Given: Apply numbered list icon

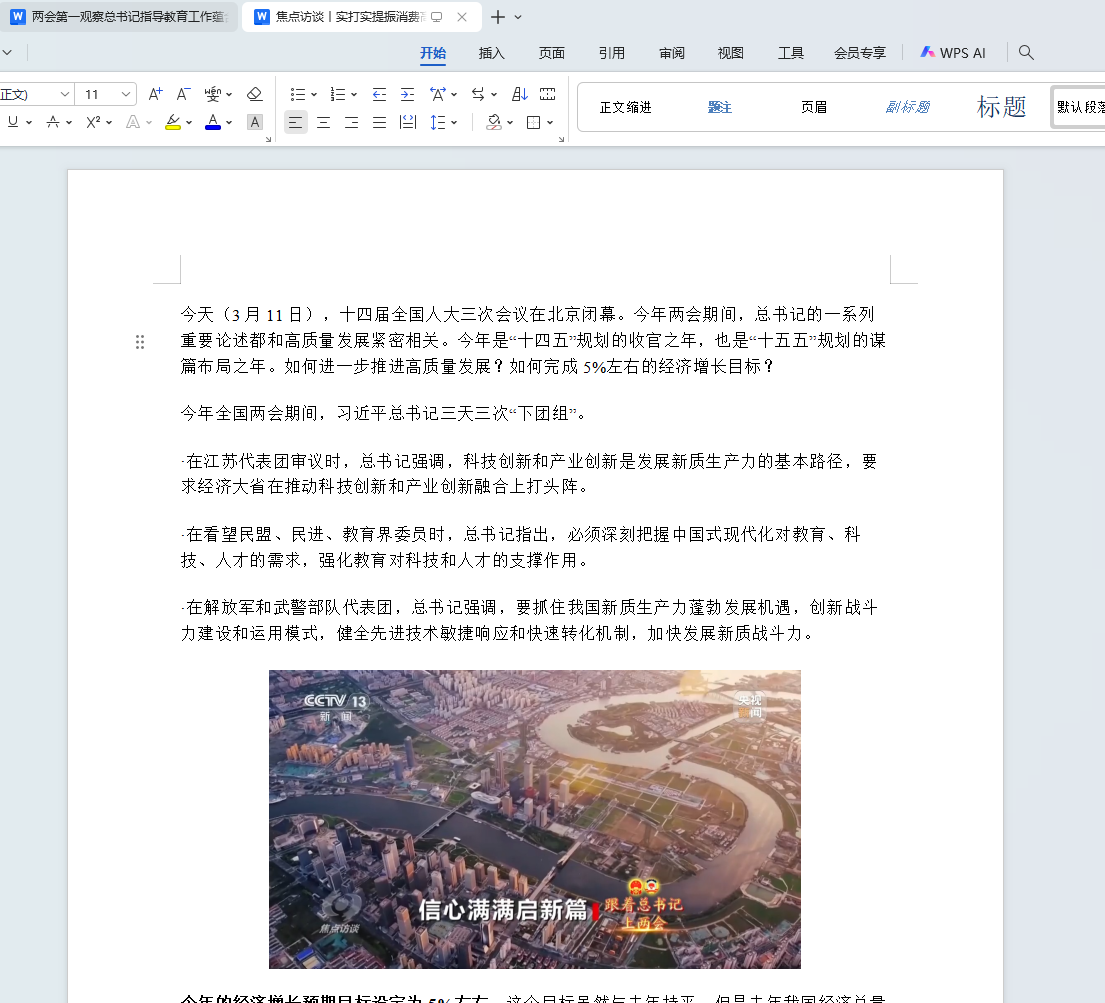Looking at the screenshot, I should click(338, 94).
